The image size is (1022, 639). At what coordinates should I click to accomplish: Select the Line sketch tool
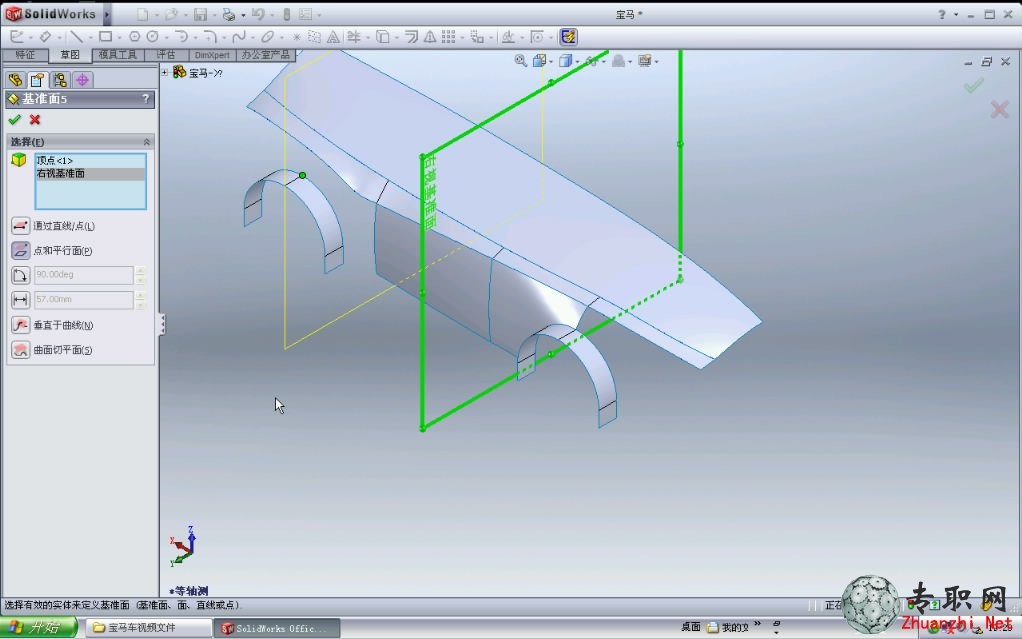pyautogui.click(x=76, y=37)
